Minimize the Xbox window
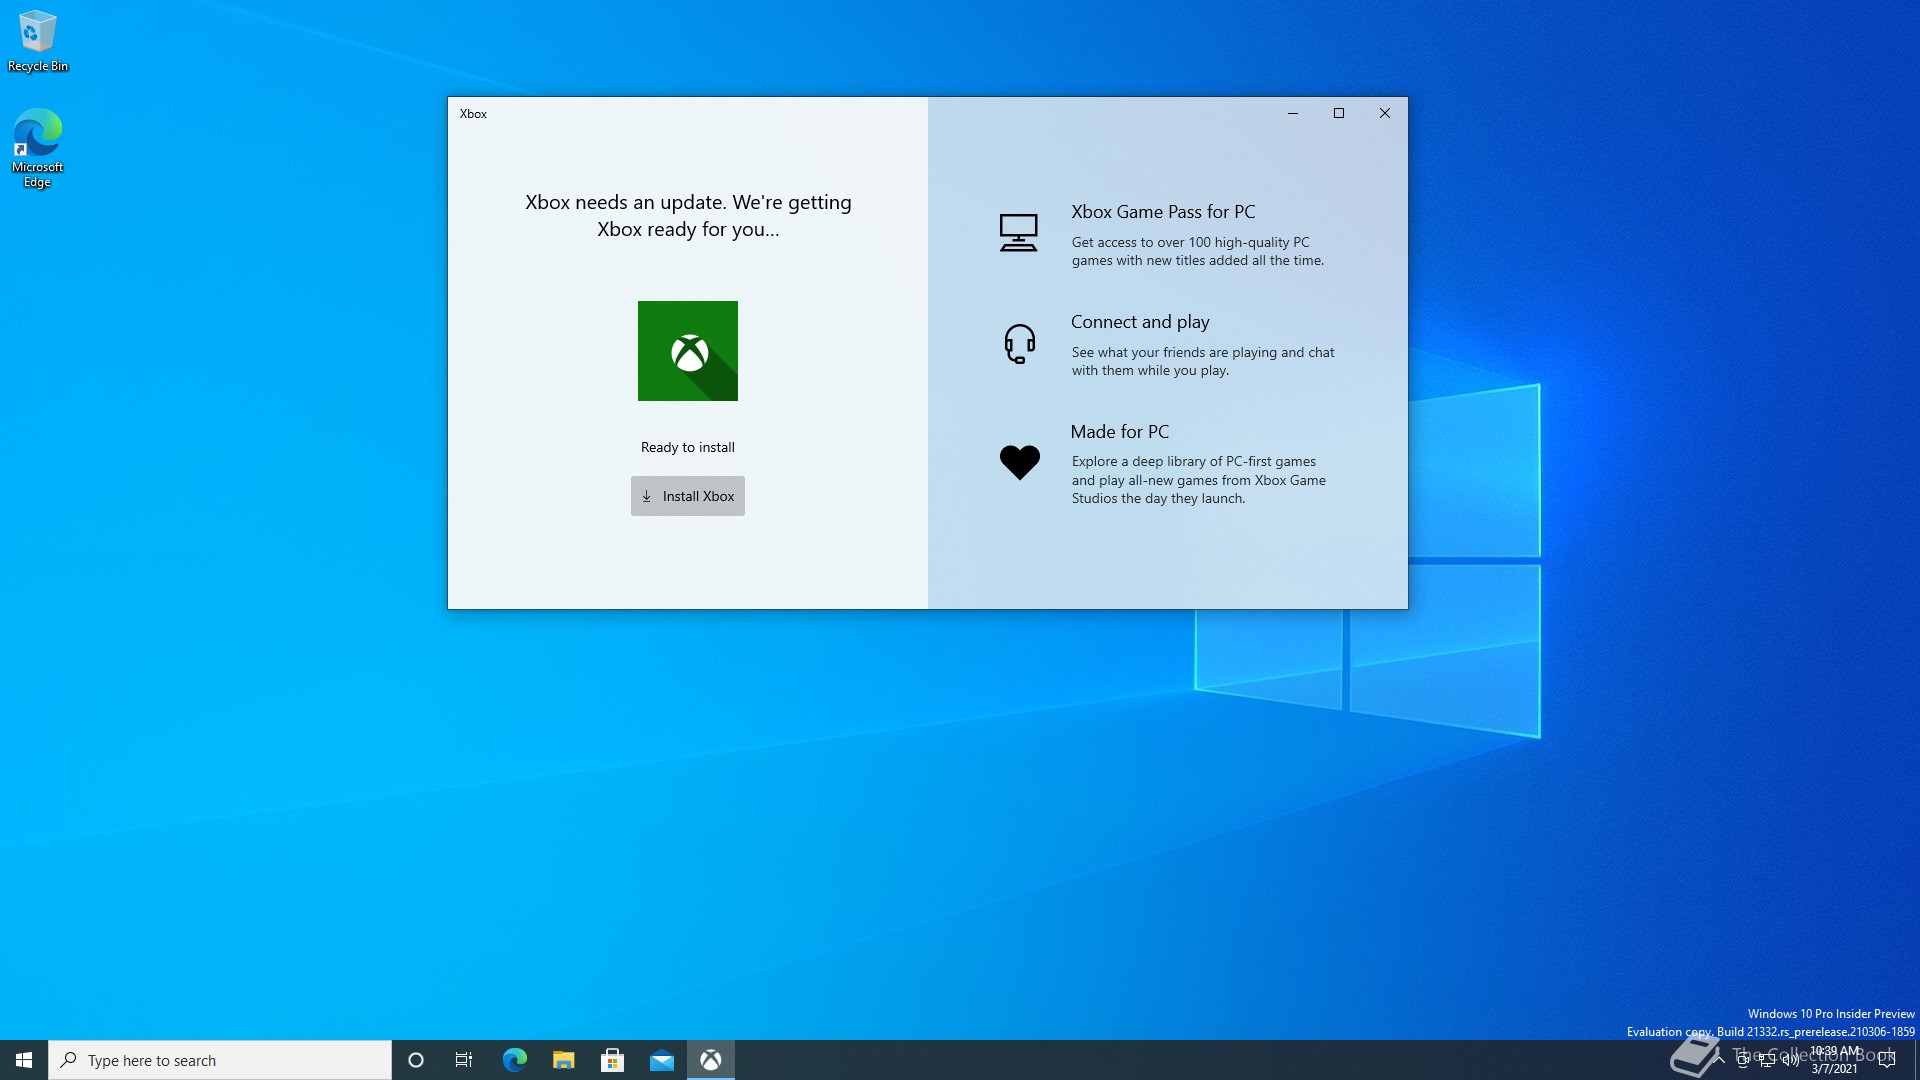 pos(1293,113)
